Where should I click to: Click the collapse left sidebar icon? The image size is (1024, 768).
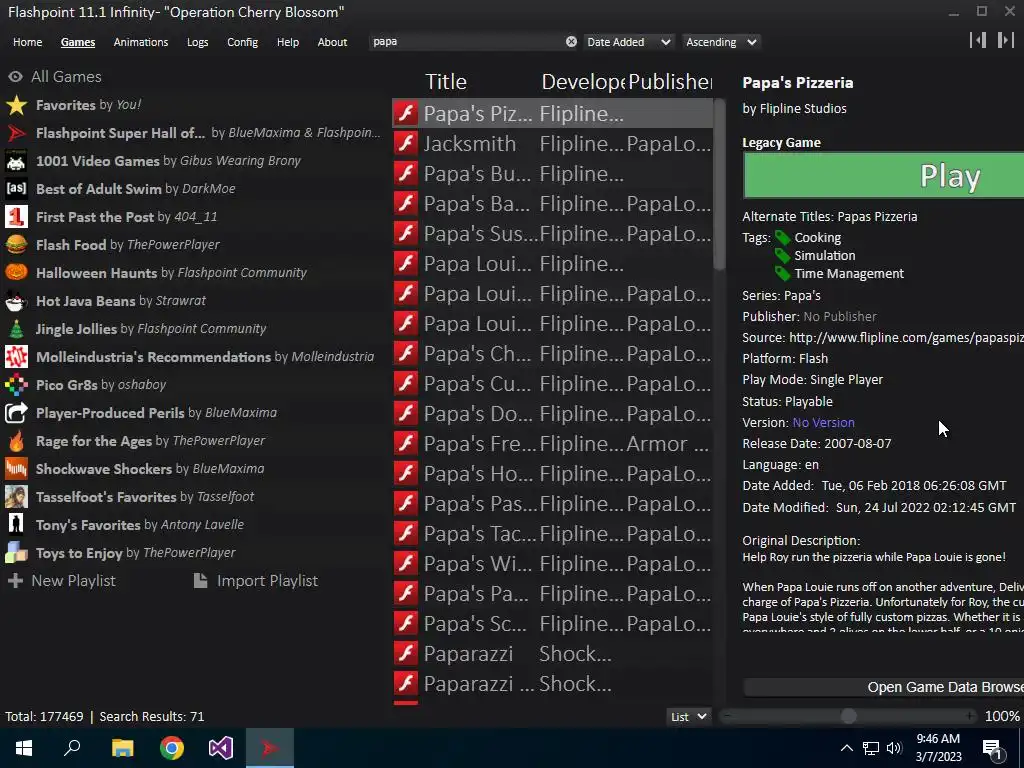978,40
